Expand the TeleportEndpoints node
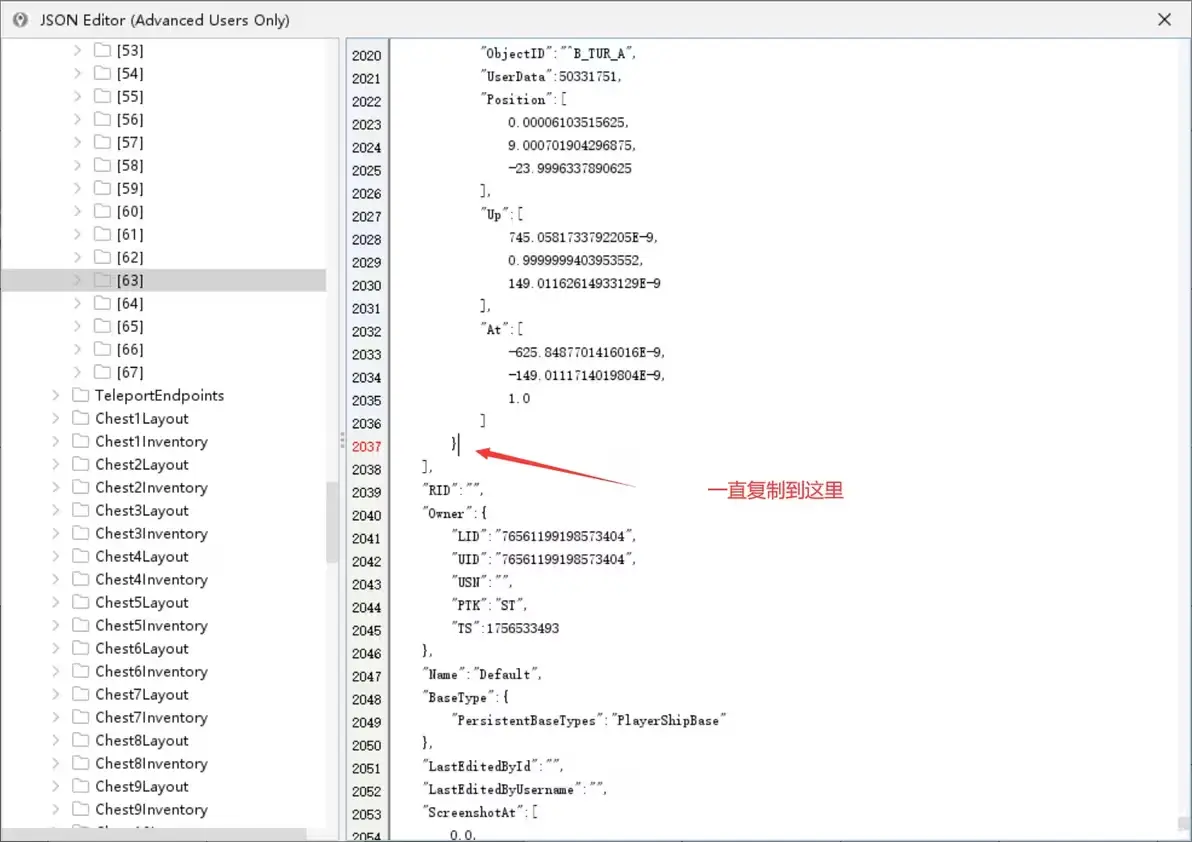Screen dimensions: 1192x842 click(x=55, y=395)
